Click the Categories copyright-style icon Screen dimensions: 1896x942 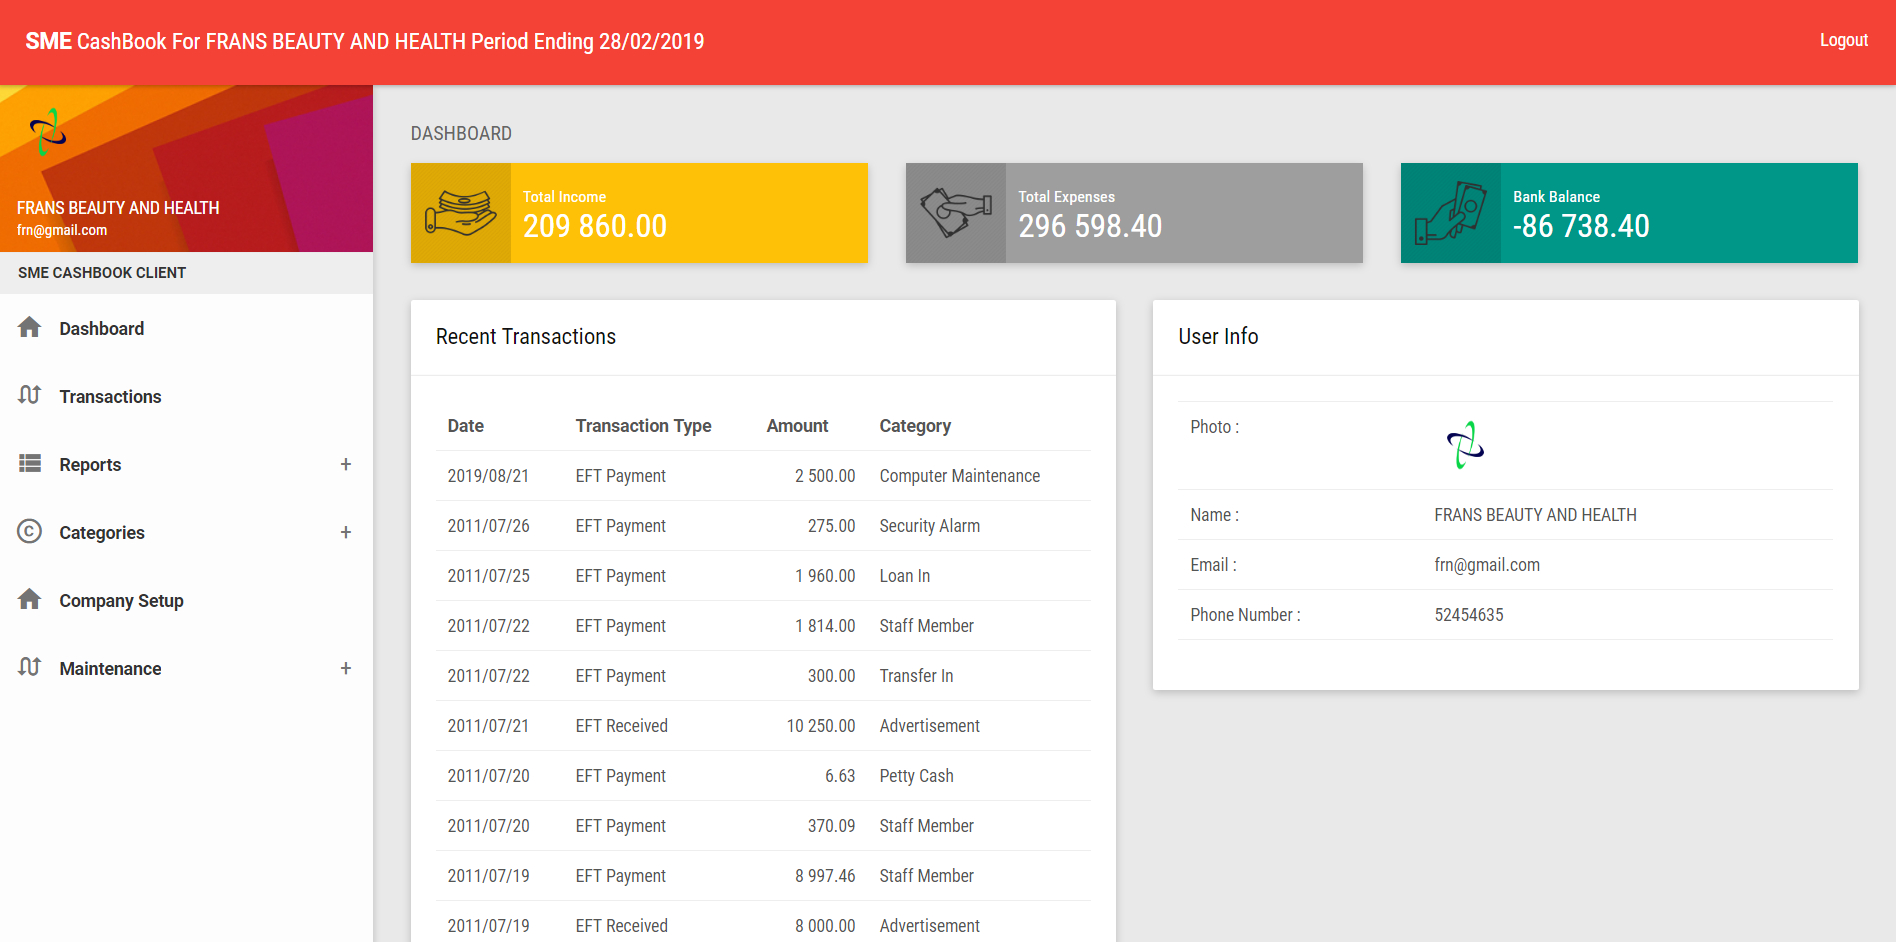[30, 531]
